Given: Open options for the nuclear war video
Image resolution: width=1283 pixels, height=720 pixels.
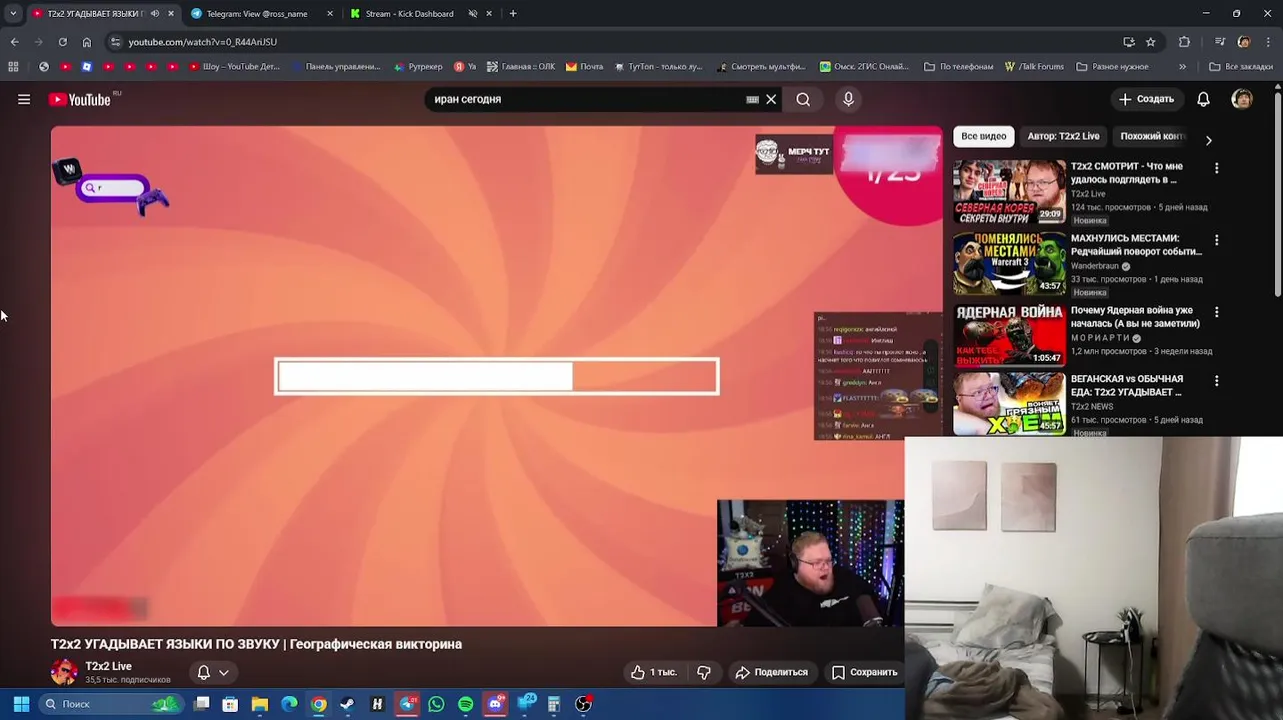Looking at the screenshot, I should 1216,312.
